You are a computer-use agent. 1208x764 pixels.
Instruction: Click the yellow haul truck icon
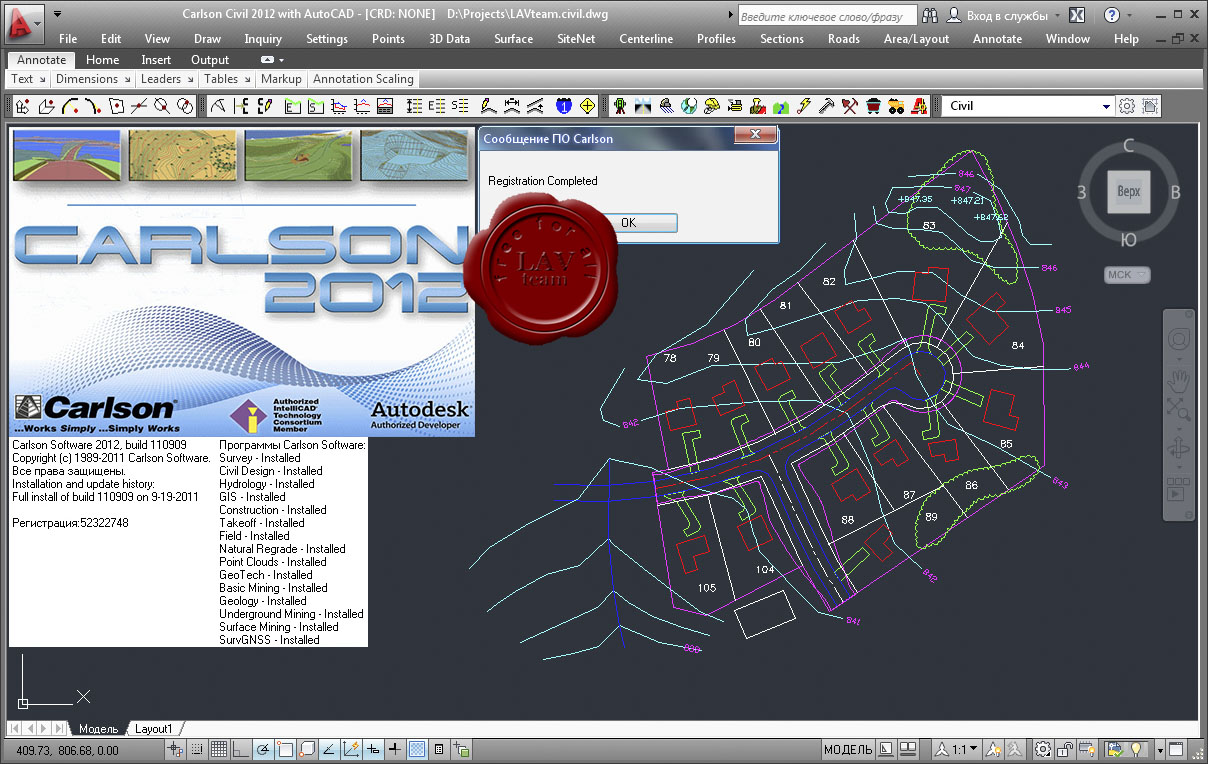click(895, 105)
